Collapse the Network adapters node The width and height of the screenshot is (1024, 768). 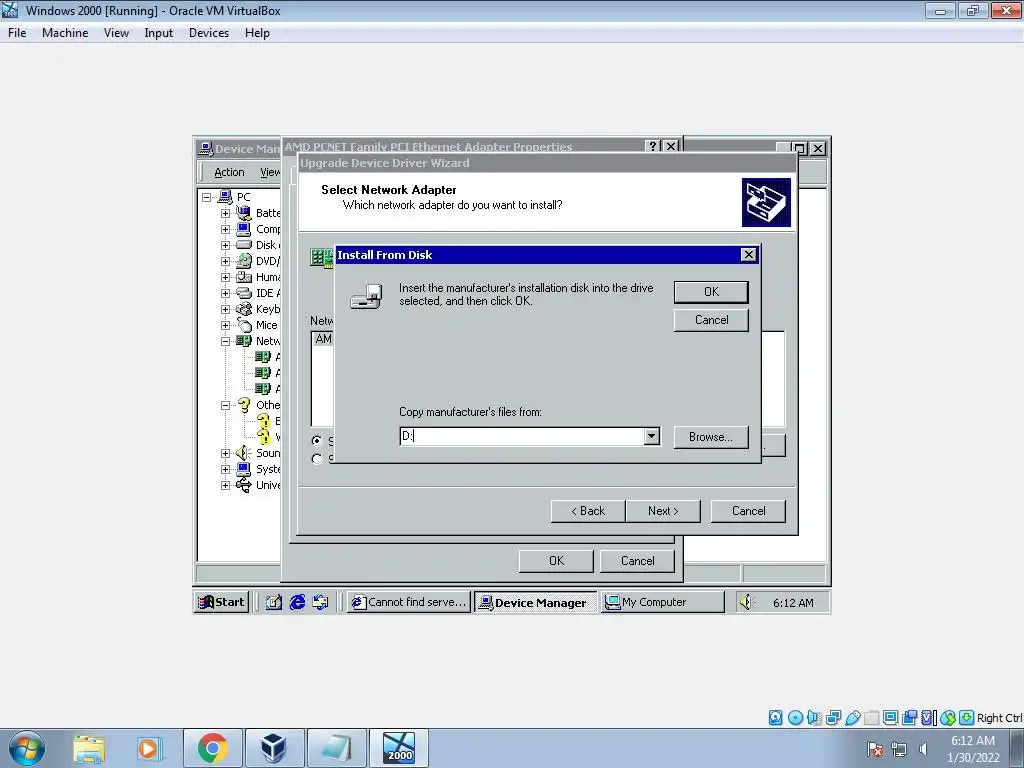pyautogui.click(x=225, y=341)
